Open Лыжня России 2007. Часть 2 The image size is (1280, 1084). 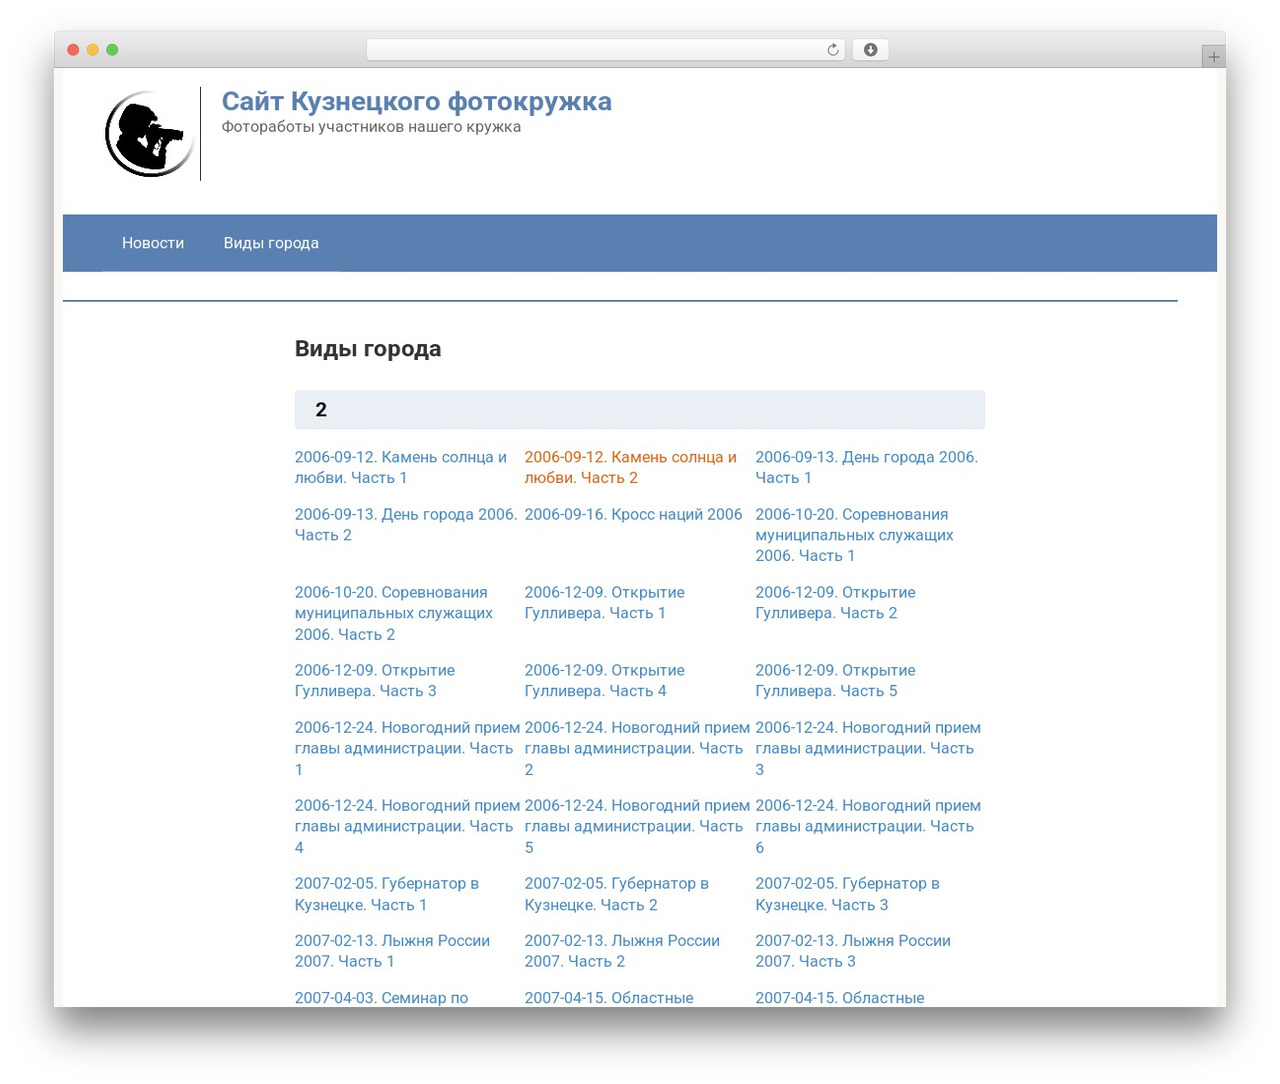pos(622,951)
